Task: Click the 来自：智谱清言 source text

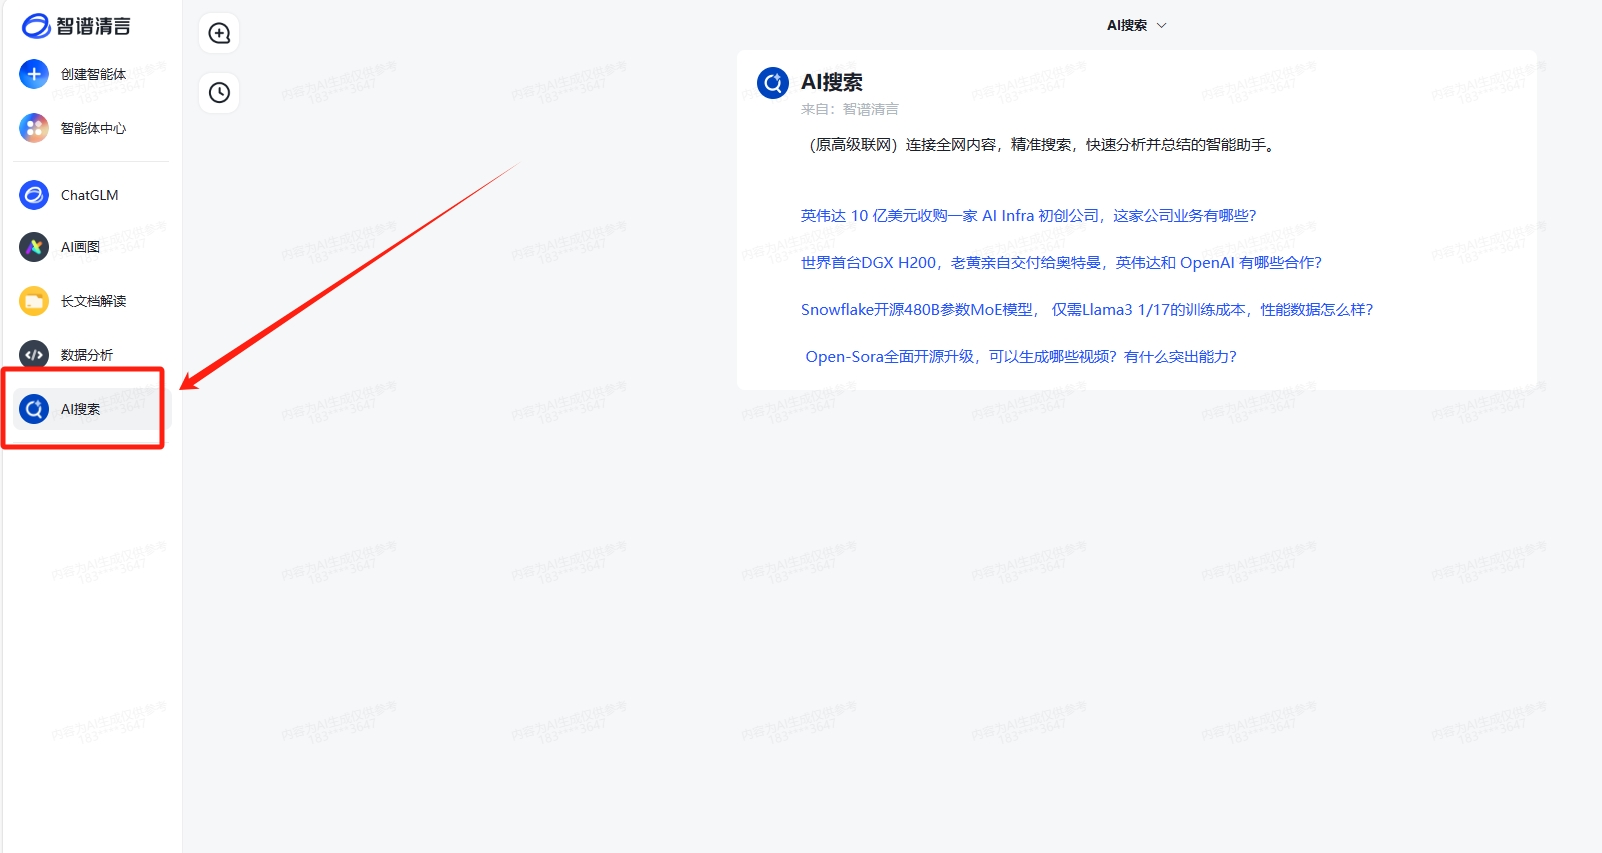Action: [850, 109]
